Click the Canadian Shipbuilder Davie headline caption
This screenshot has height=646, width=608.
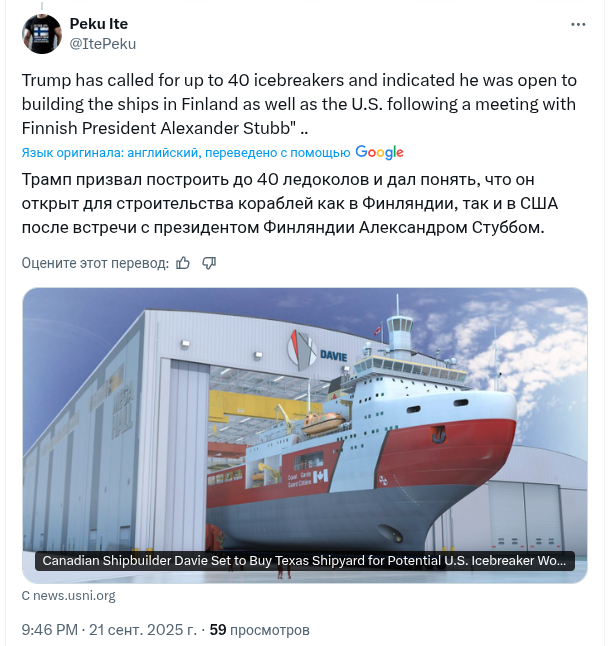click(305, 562)
